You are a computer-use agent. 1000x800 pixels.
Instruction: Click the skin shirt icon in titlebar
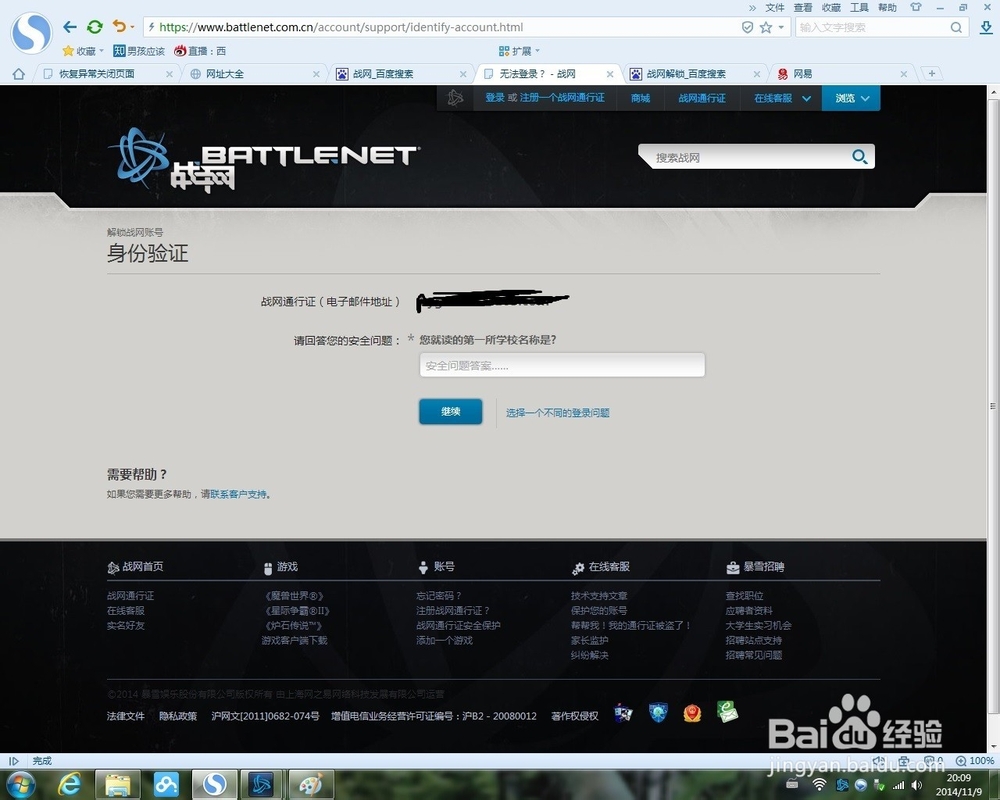click(x=916, y=8)
